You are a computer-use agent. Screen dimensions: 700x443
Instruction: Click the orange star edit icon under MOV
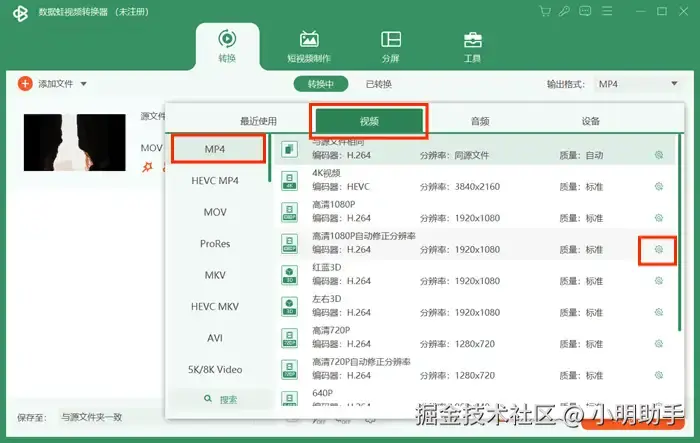pos(147,167)
